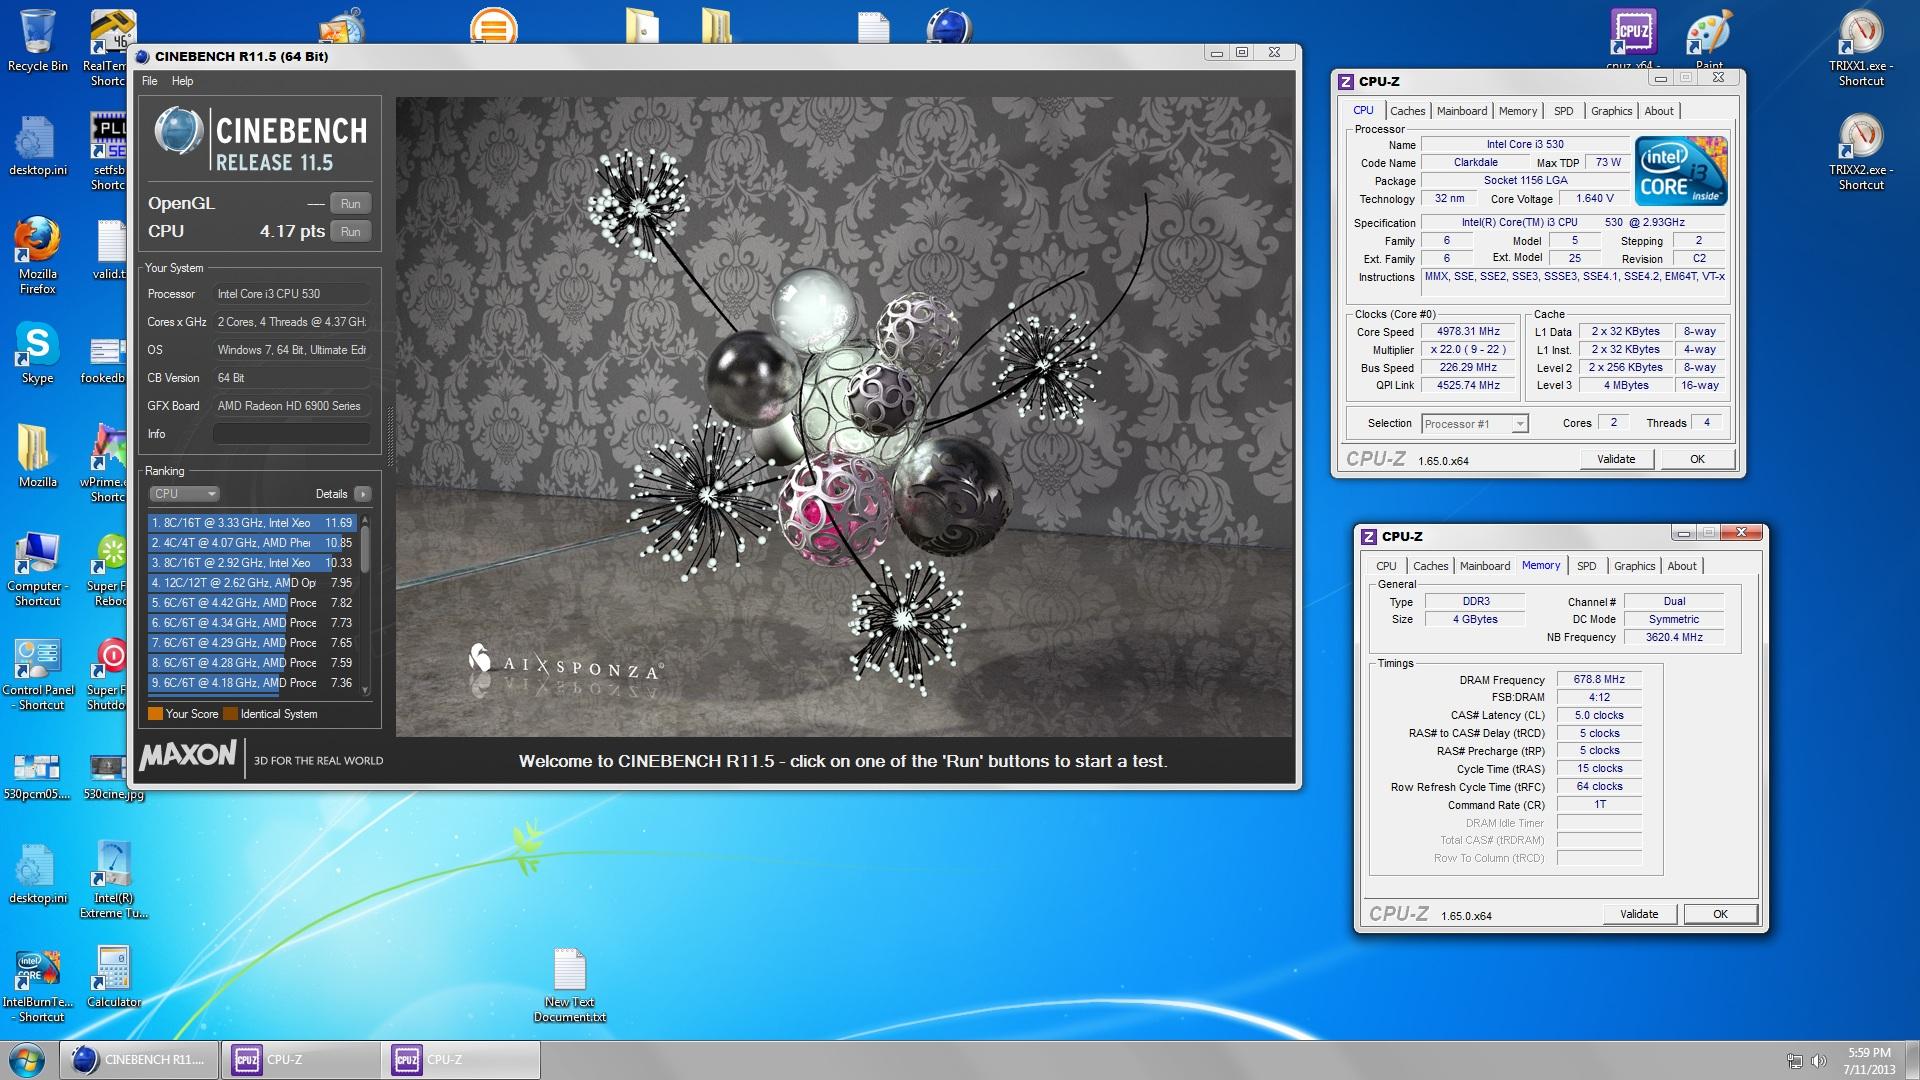
Task: Open Caches tab in top CPU-Z window
Action: [1407, 111]
